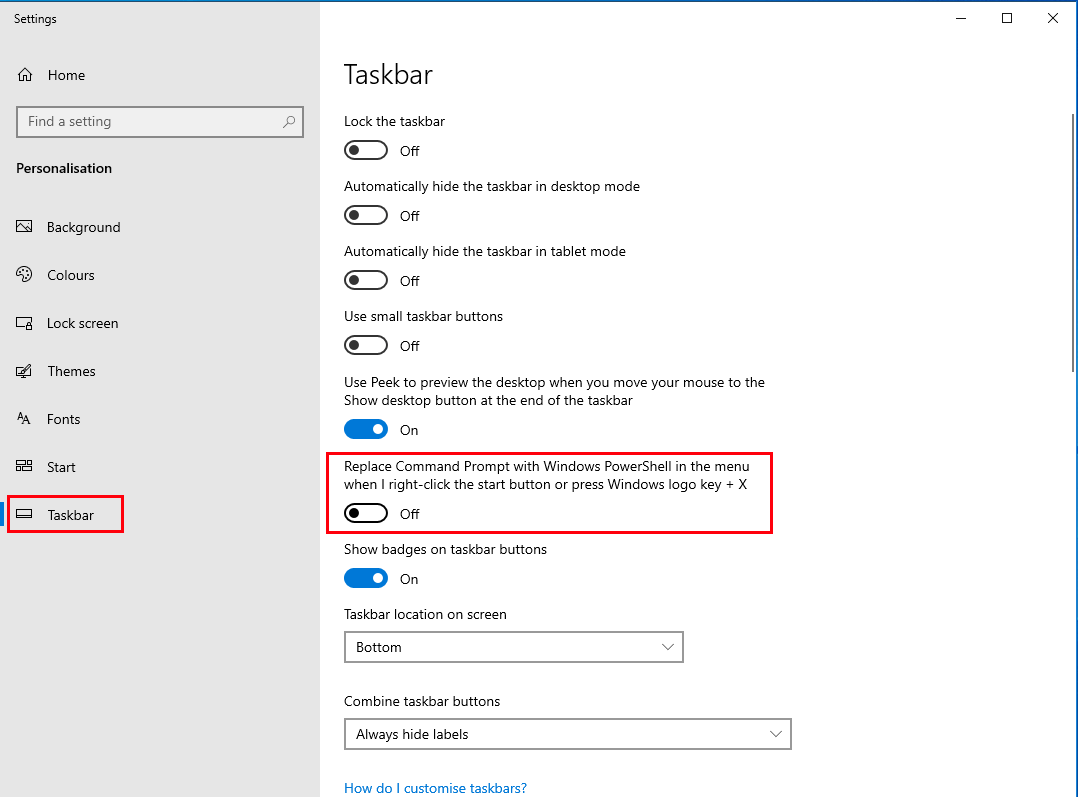Click the Background picture icon

point(24,226)
